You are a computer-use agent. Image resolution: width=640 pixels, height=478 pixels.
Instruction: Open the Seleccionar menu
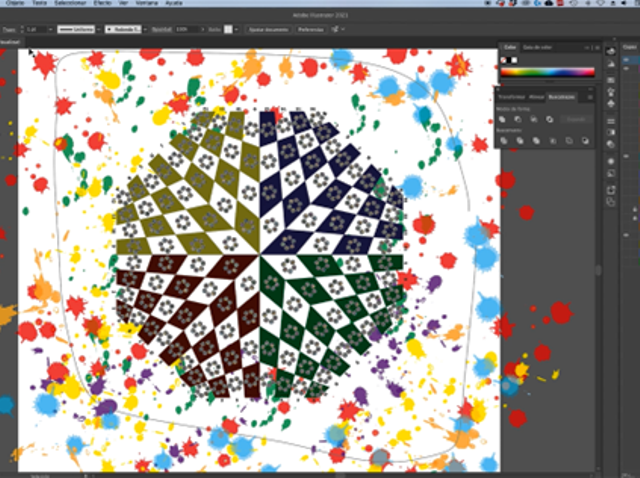[70, 2]
